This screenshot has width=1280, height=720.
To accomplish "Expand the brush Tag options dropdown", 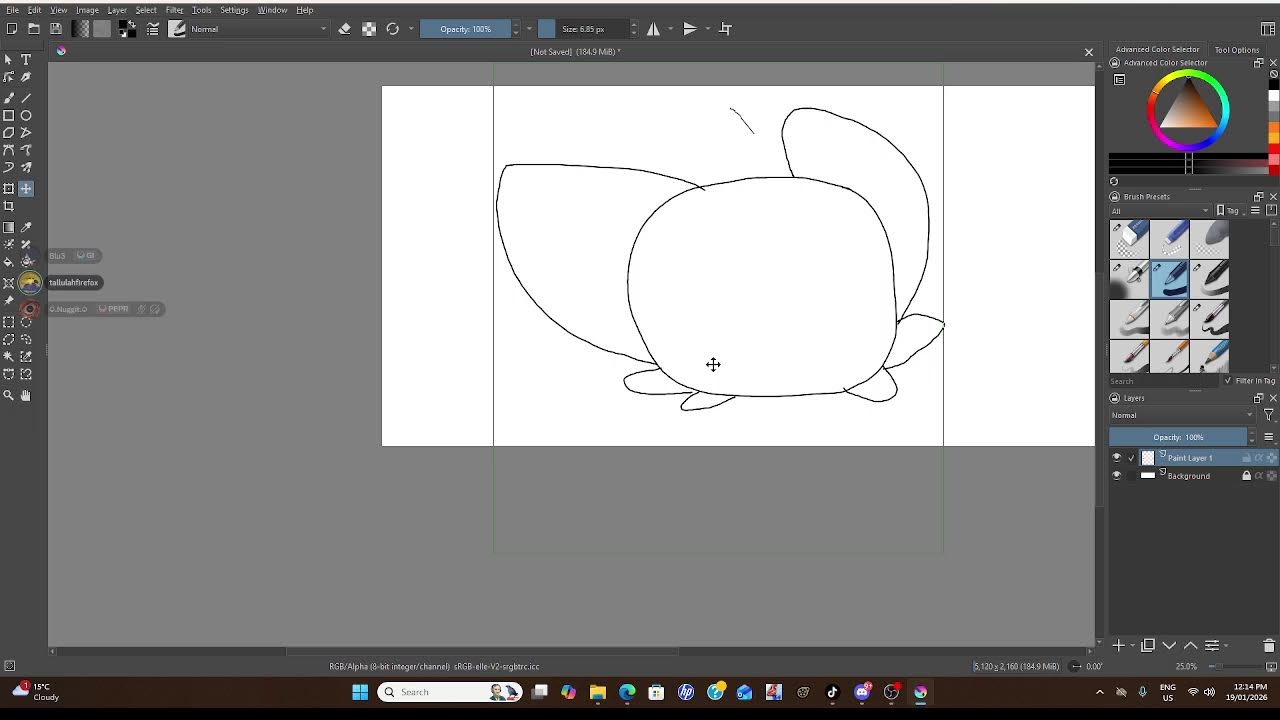I will pyautogui.click(x=1230, y=211).
